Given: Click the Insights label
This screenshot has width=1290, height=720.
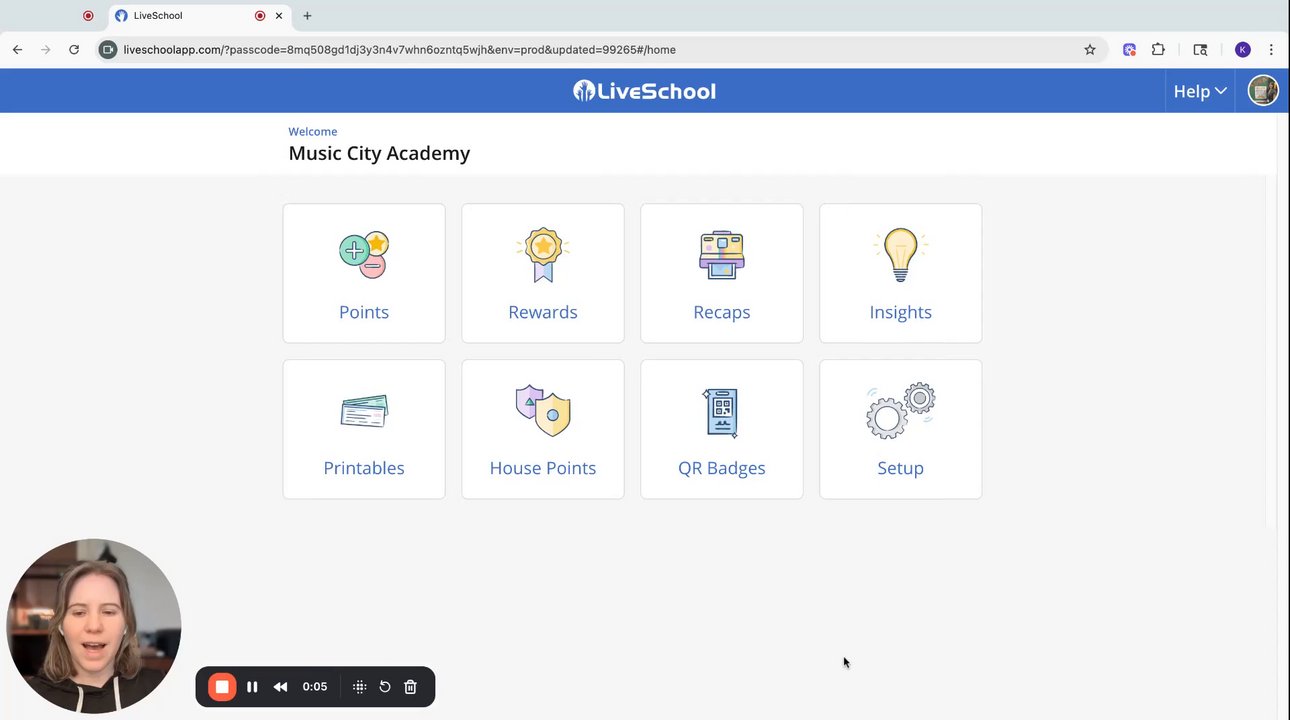Looking at the screenshot, I should pyautogui.click(x=901, y=312).
